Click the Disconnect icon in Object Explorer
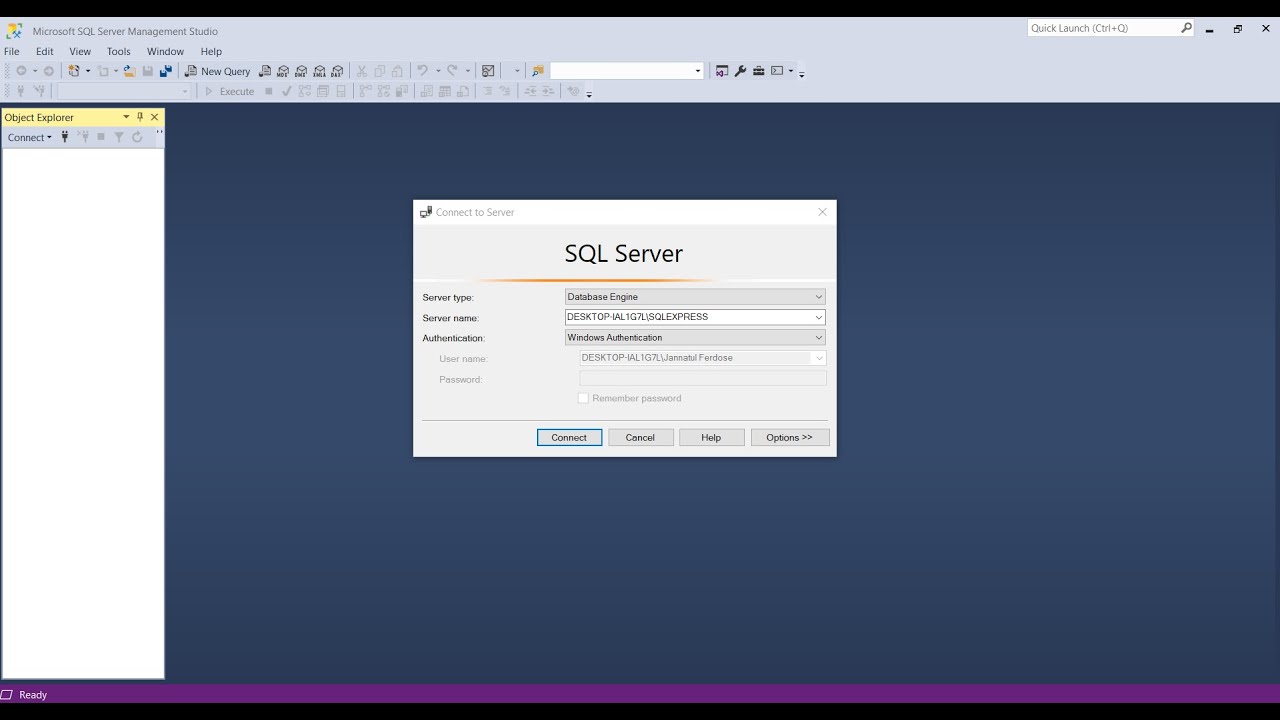Screen dimensions: 1280x720 click(x=83, y=137)
